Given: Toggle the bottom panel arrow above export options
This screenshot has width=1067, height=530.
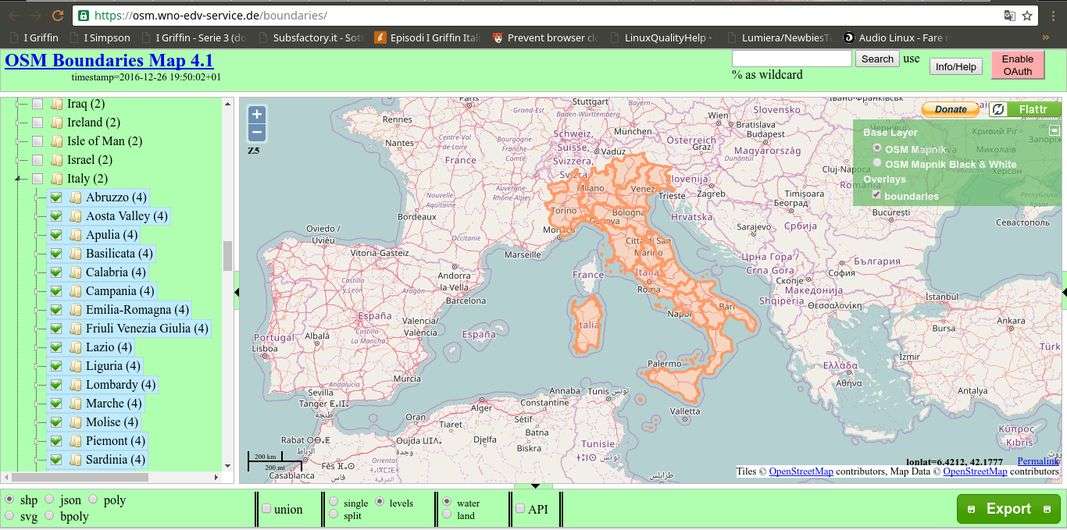Looking at the screenshot, I should [x=534, y=486].
